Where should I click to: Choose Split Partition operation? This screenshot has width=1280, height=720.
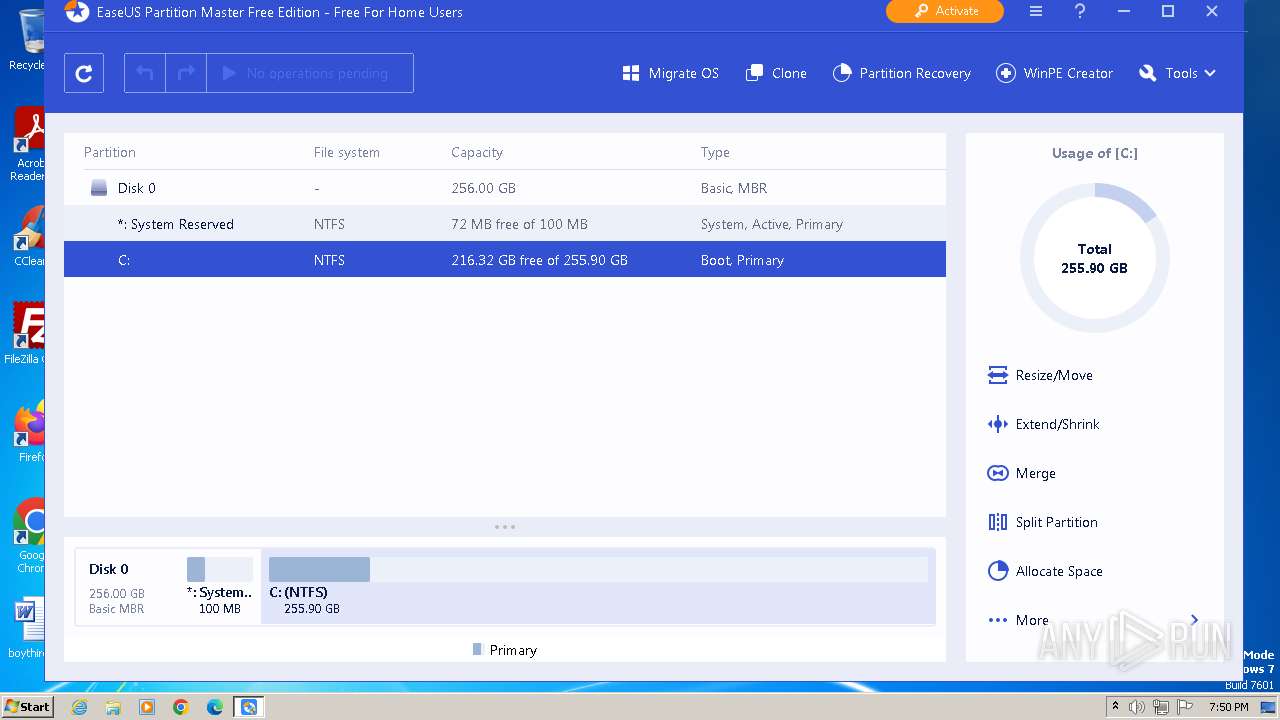click(x=1043, y=522)
